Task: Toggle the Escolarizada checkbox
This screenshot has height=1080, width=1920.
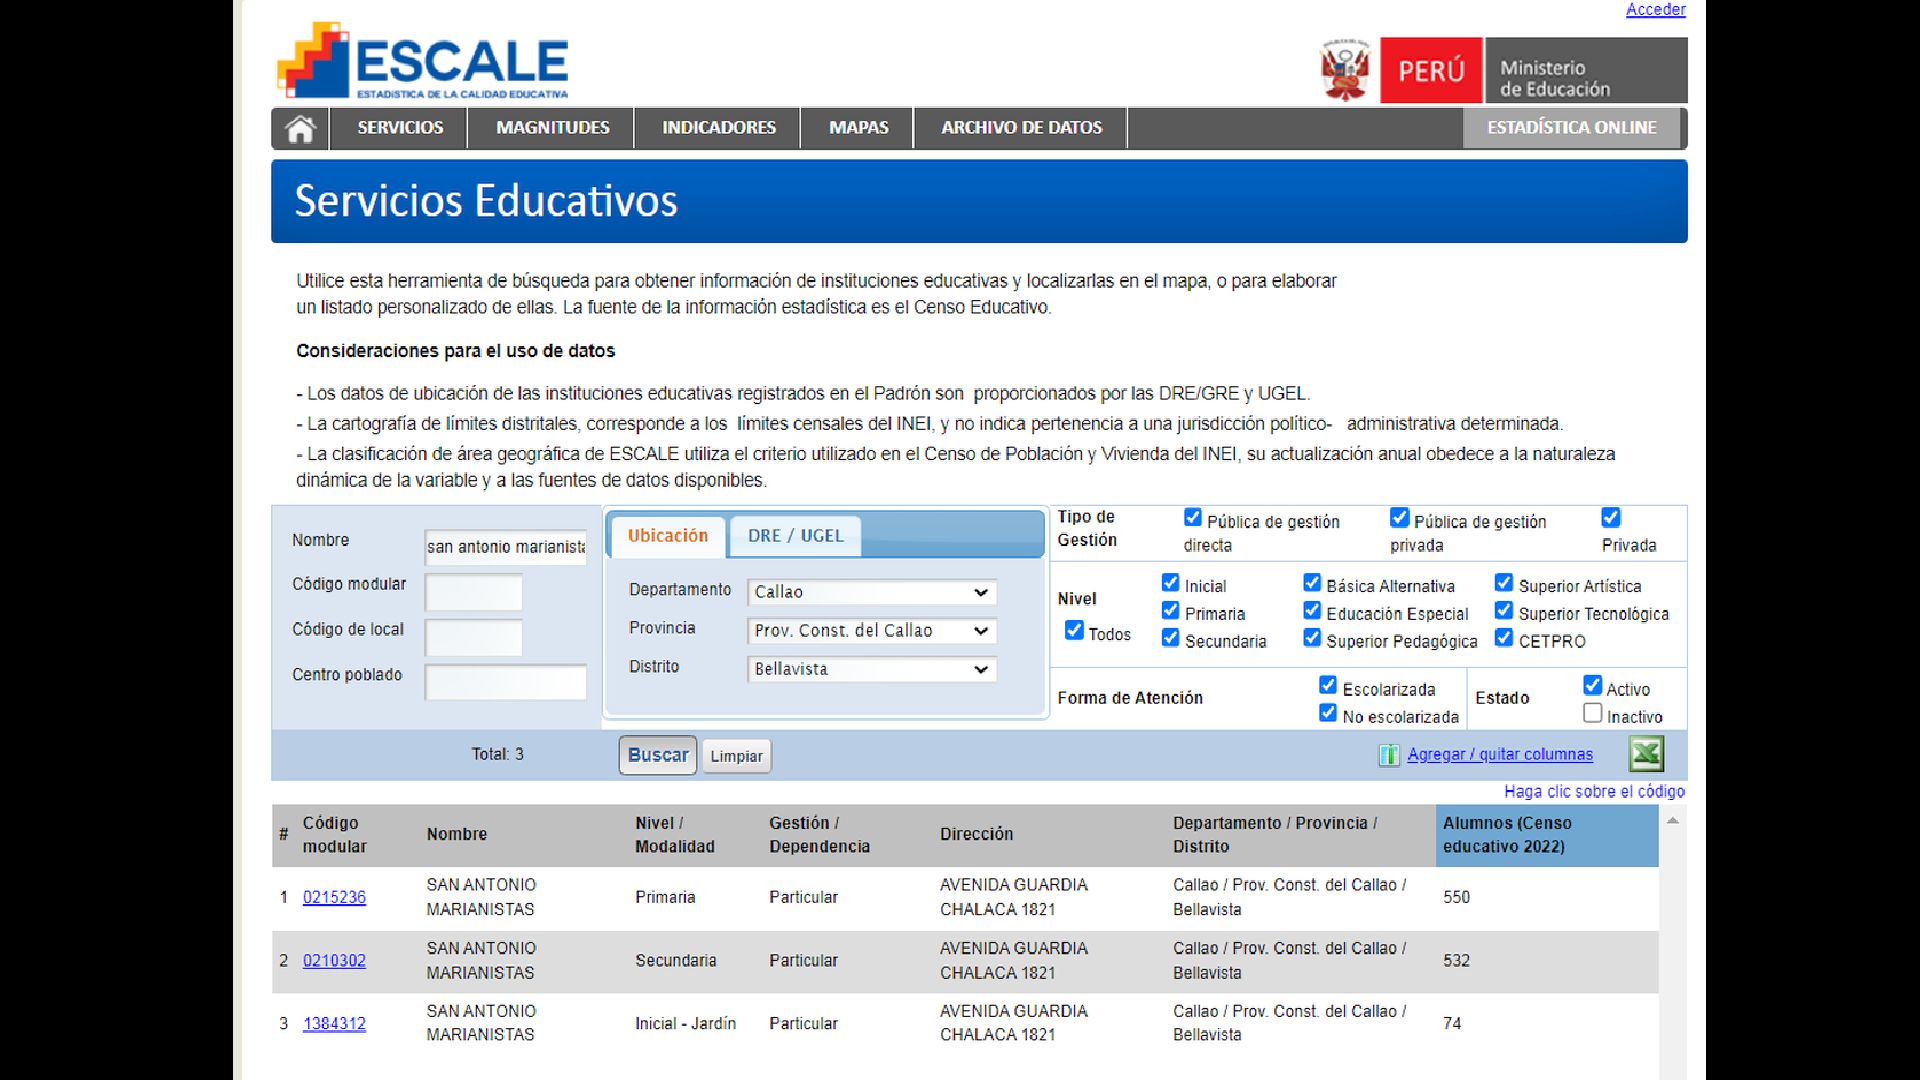Action: coord(1327,686)
